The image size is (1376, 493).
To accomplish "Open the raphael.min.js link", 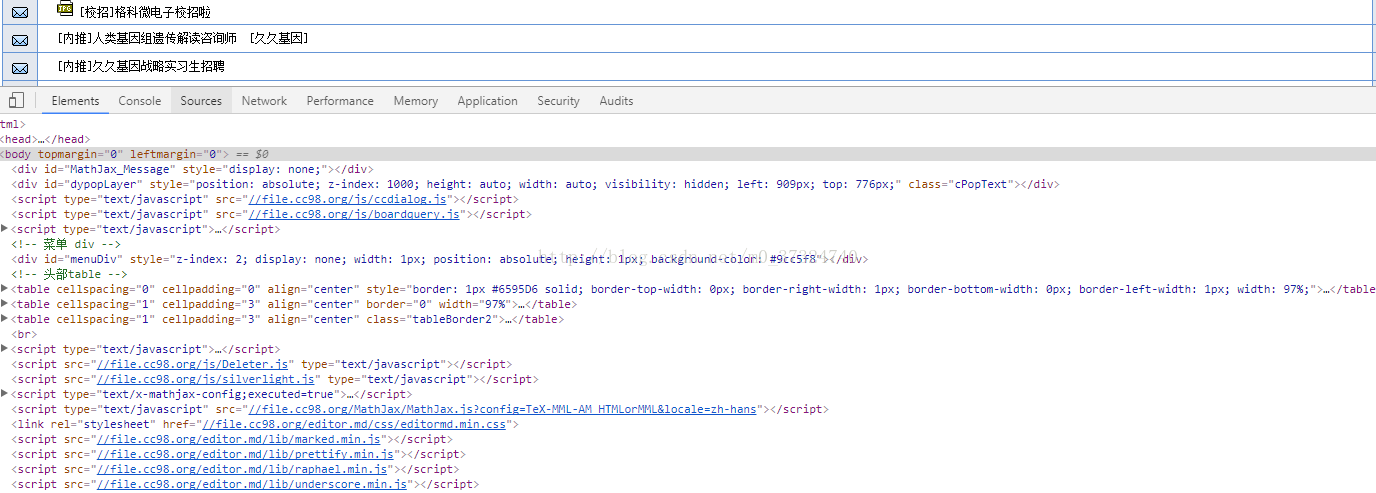I will 242,469.
